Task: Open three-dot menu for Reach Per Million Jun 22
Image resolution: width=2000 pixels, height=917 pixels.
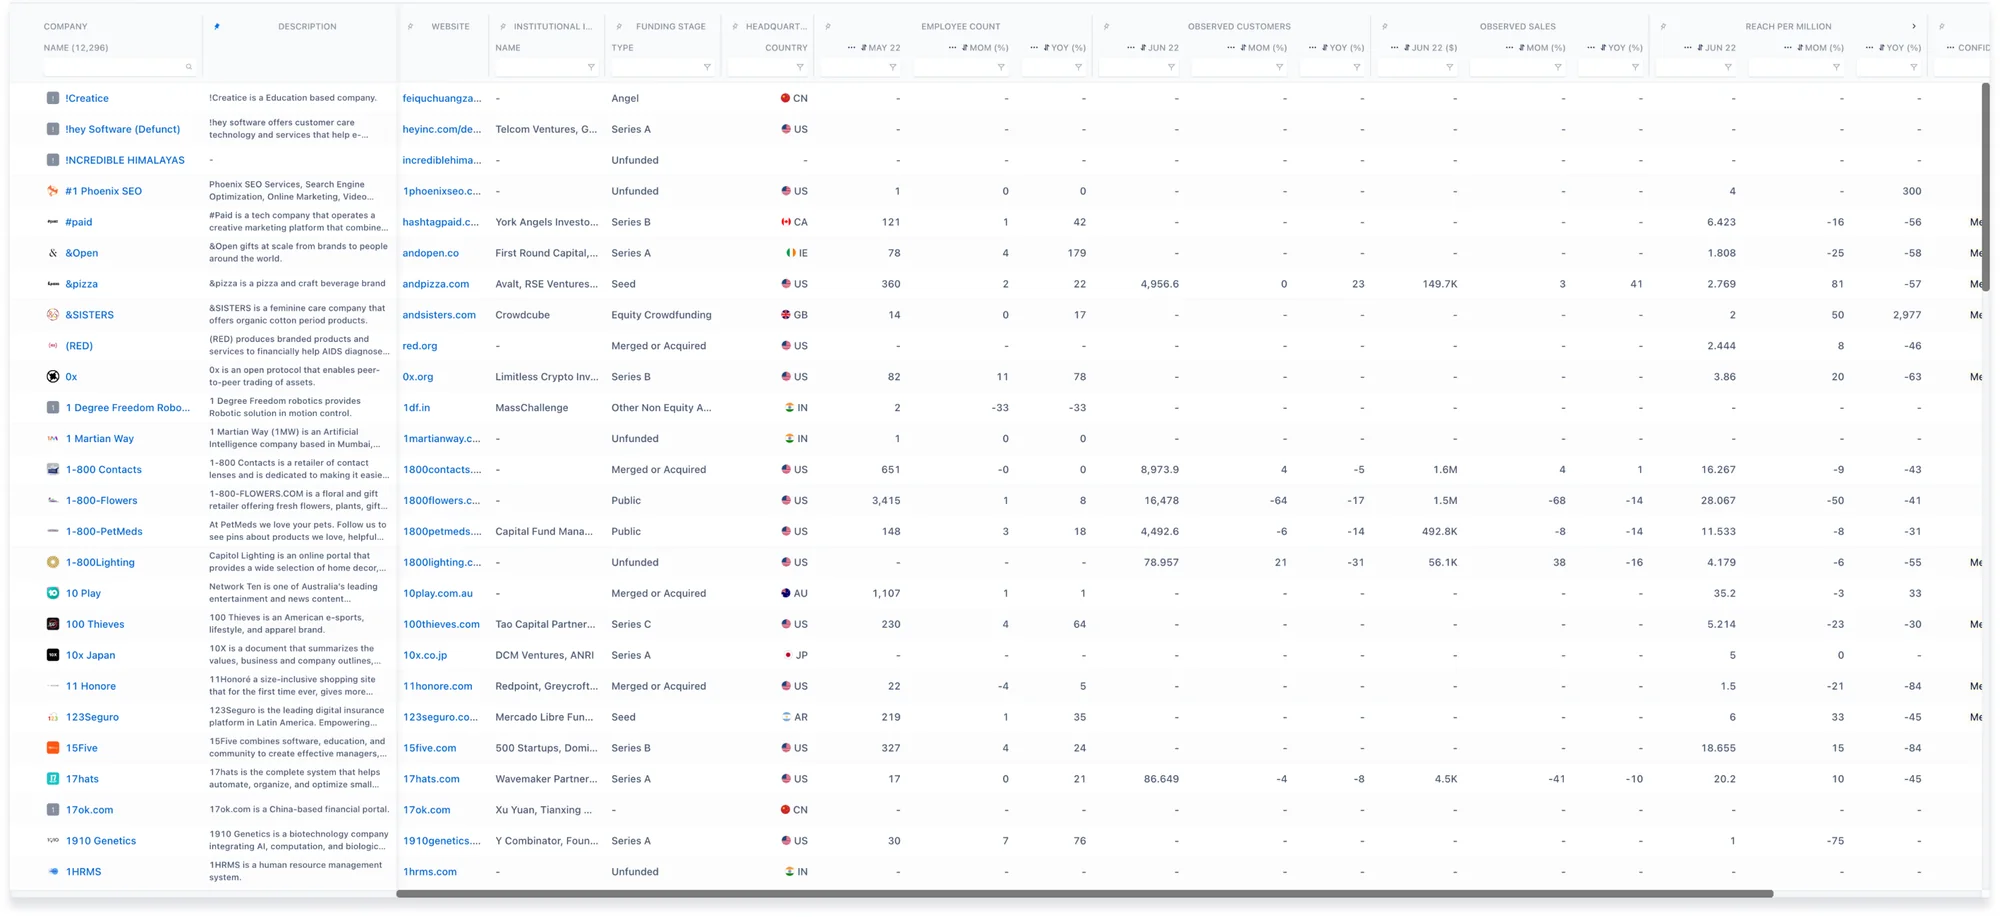Action: tap(1688, 48)
